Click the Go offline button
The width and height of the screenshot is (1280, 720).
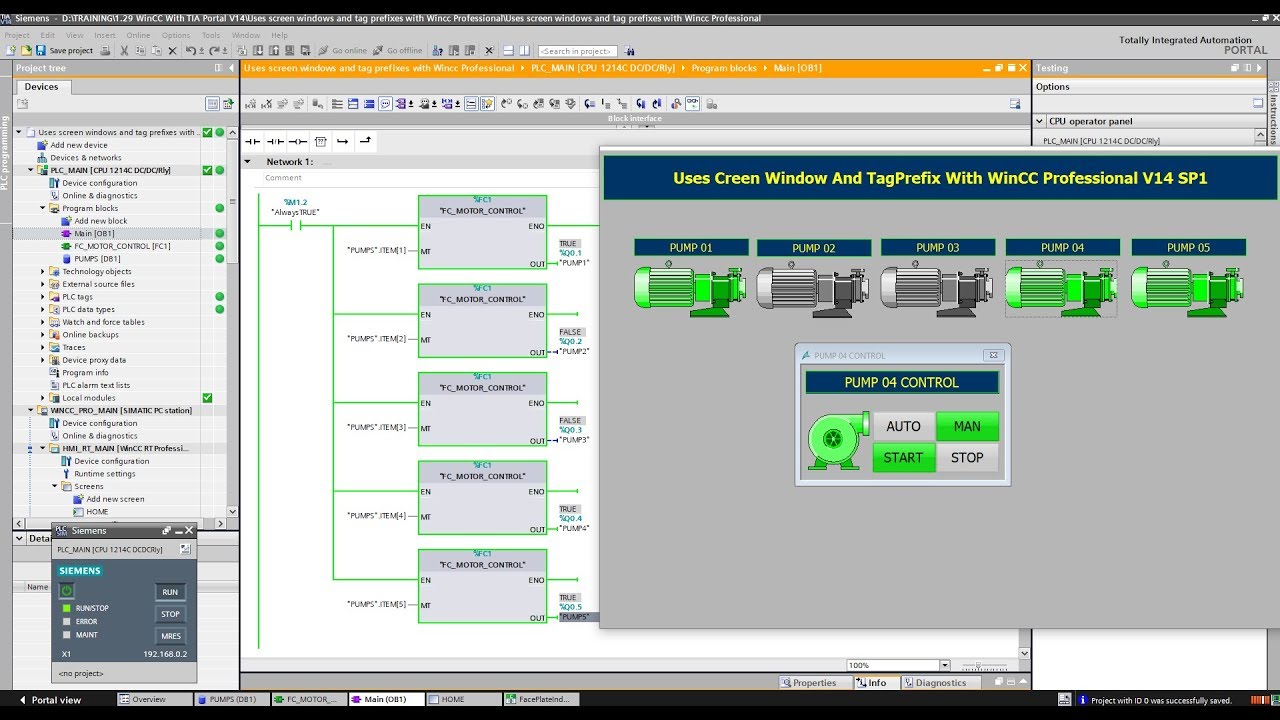[398, 50]
